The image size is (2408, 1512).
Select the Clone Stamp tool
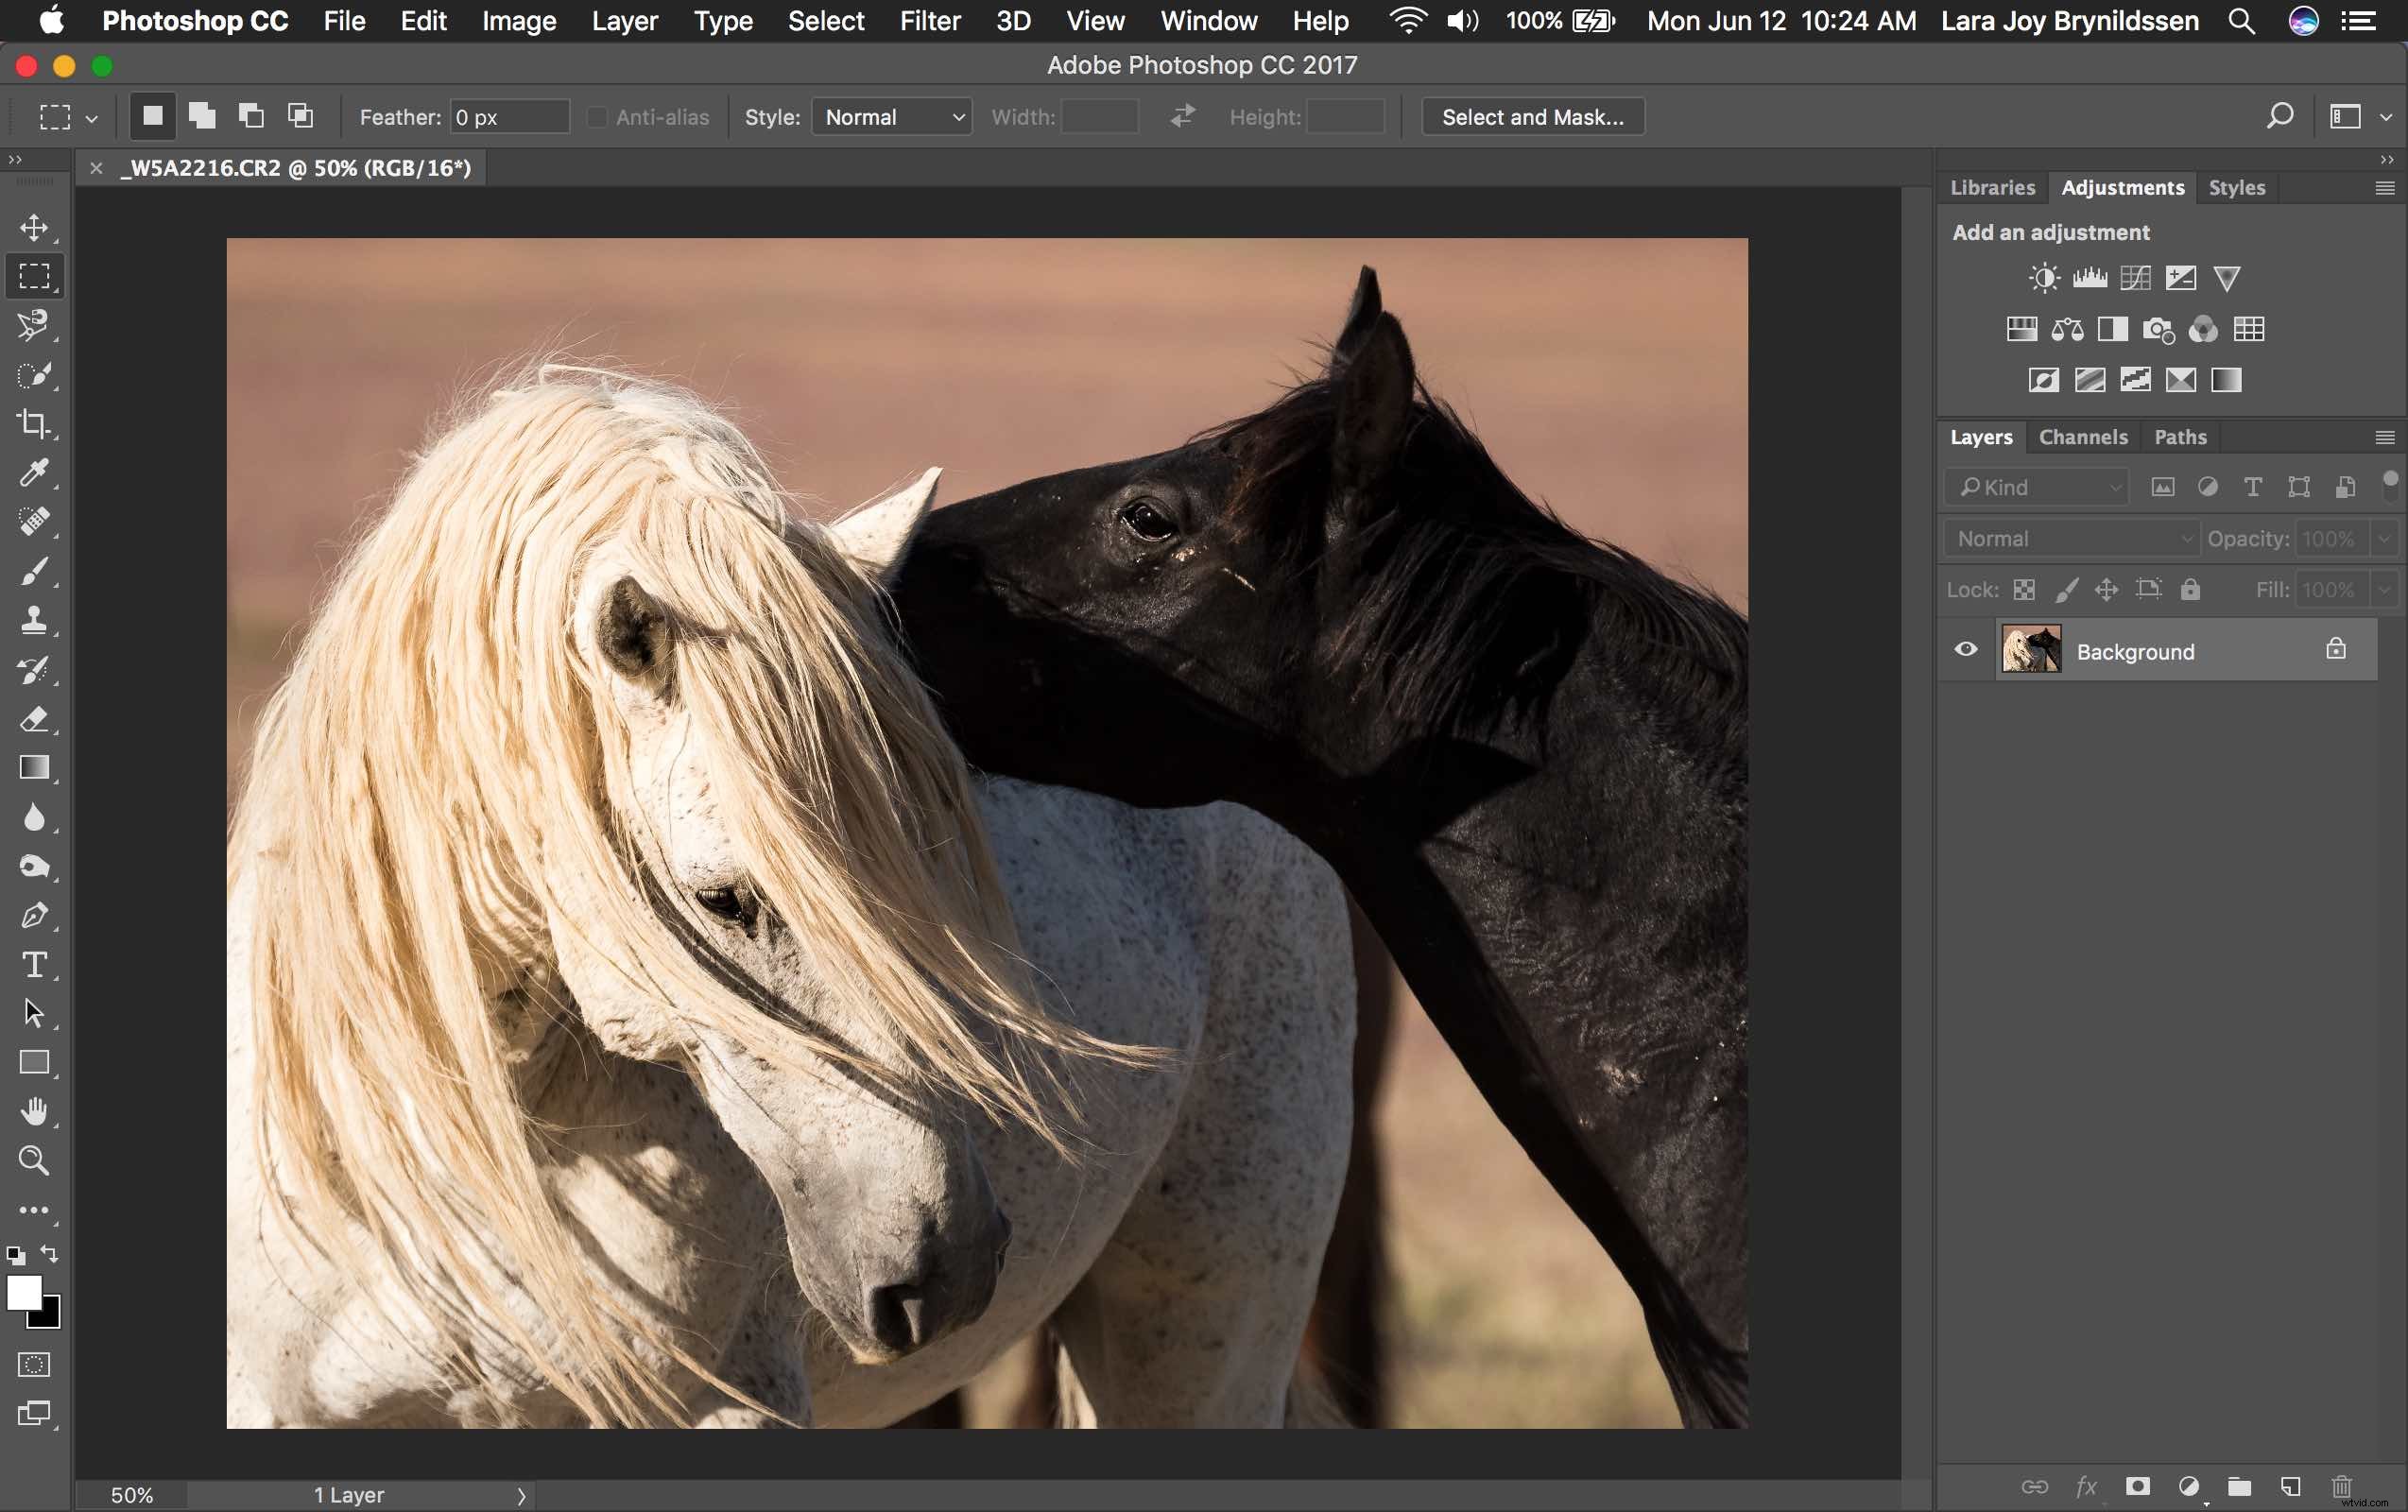pyautogui.click(x=35, y=620)
